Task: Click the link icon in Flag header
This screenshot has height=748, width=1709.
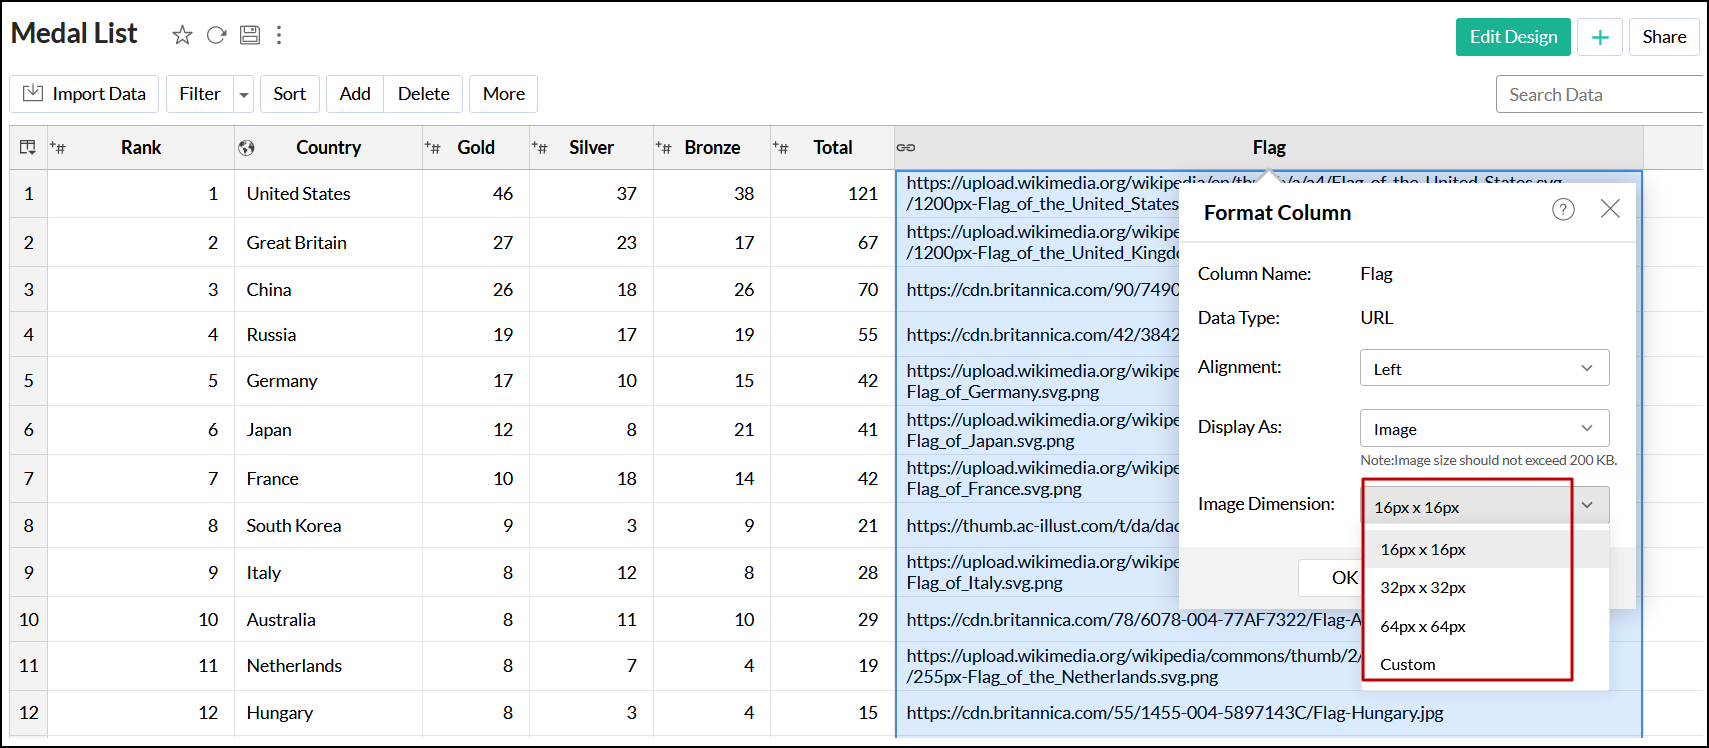Action: coord(906,148)
